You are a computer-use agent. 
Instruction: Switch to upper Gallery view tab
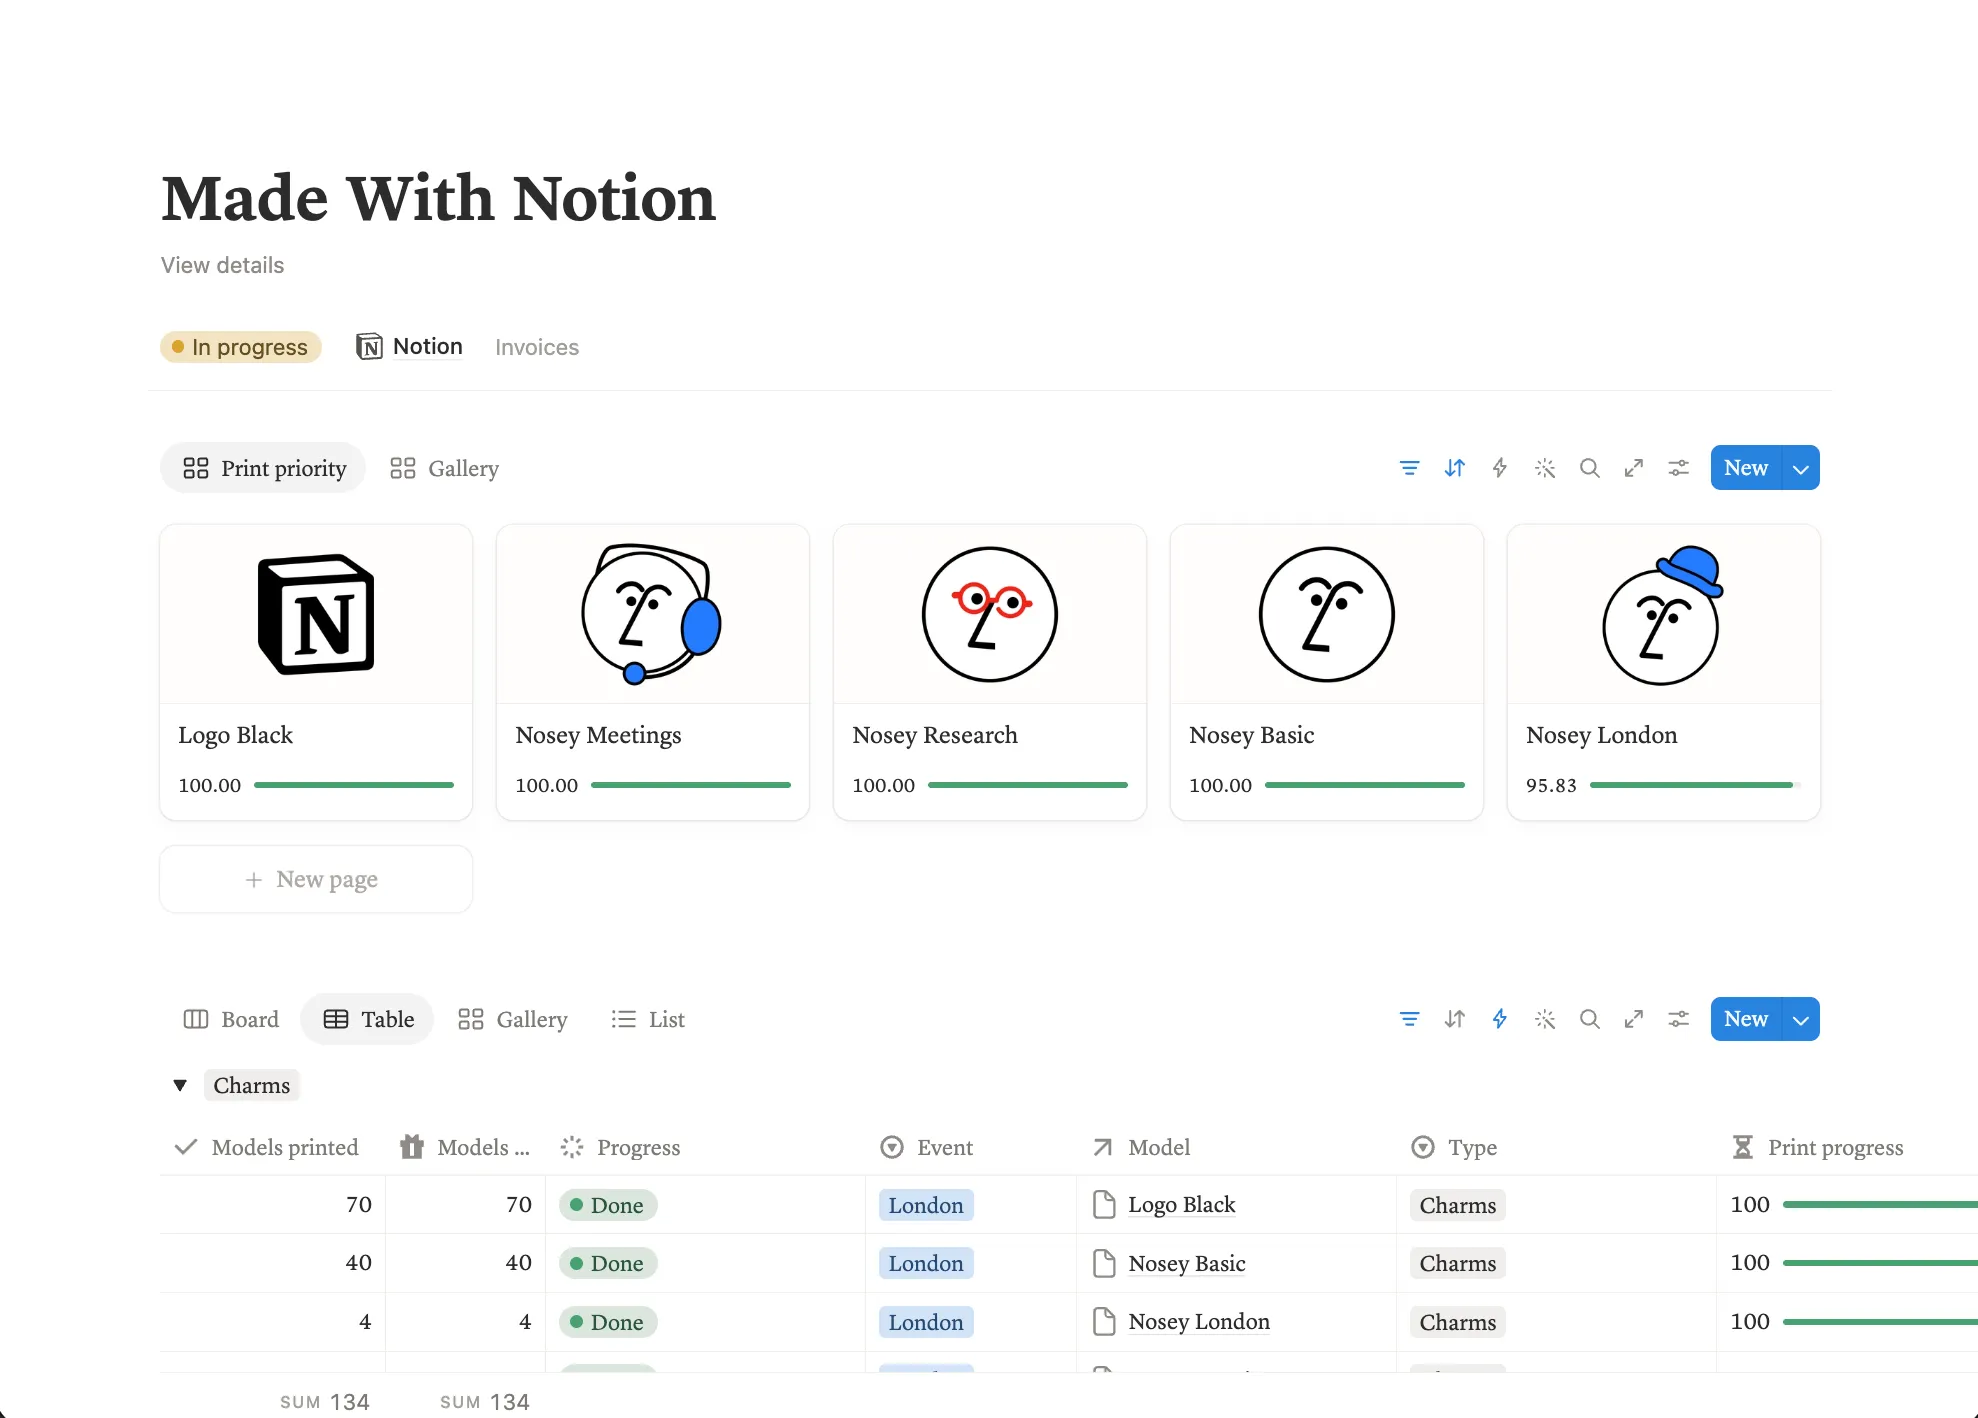pos(445,468)
